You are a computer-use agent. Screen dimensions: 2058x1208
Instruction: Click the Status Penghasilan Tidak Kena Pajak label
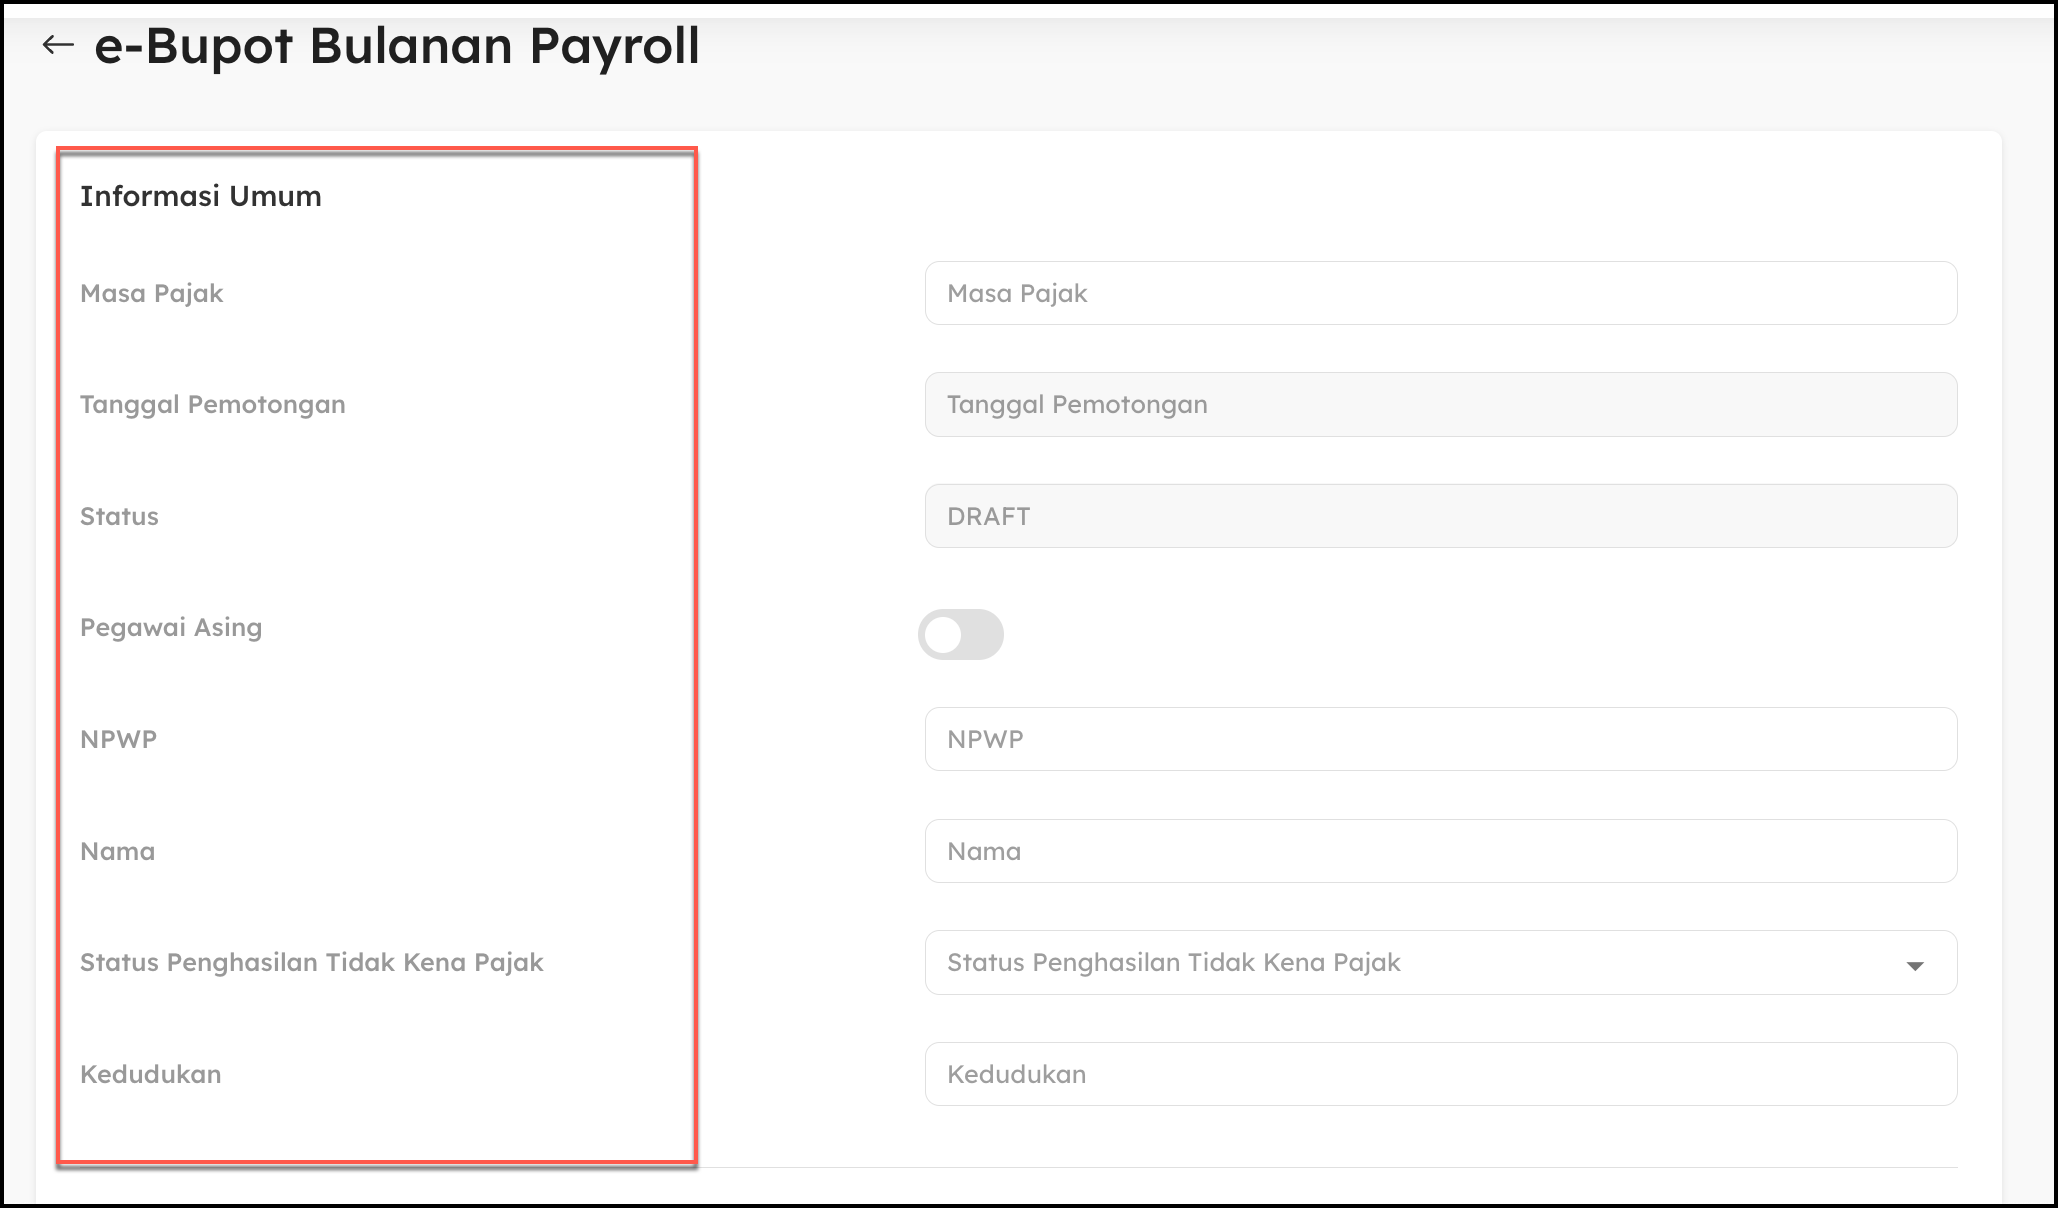[x=311, y=963]
